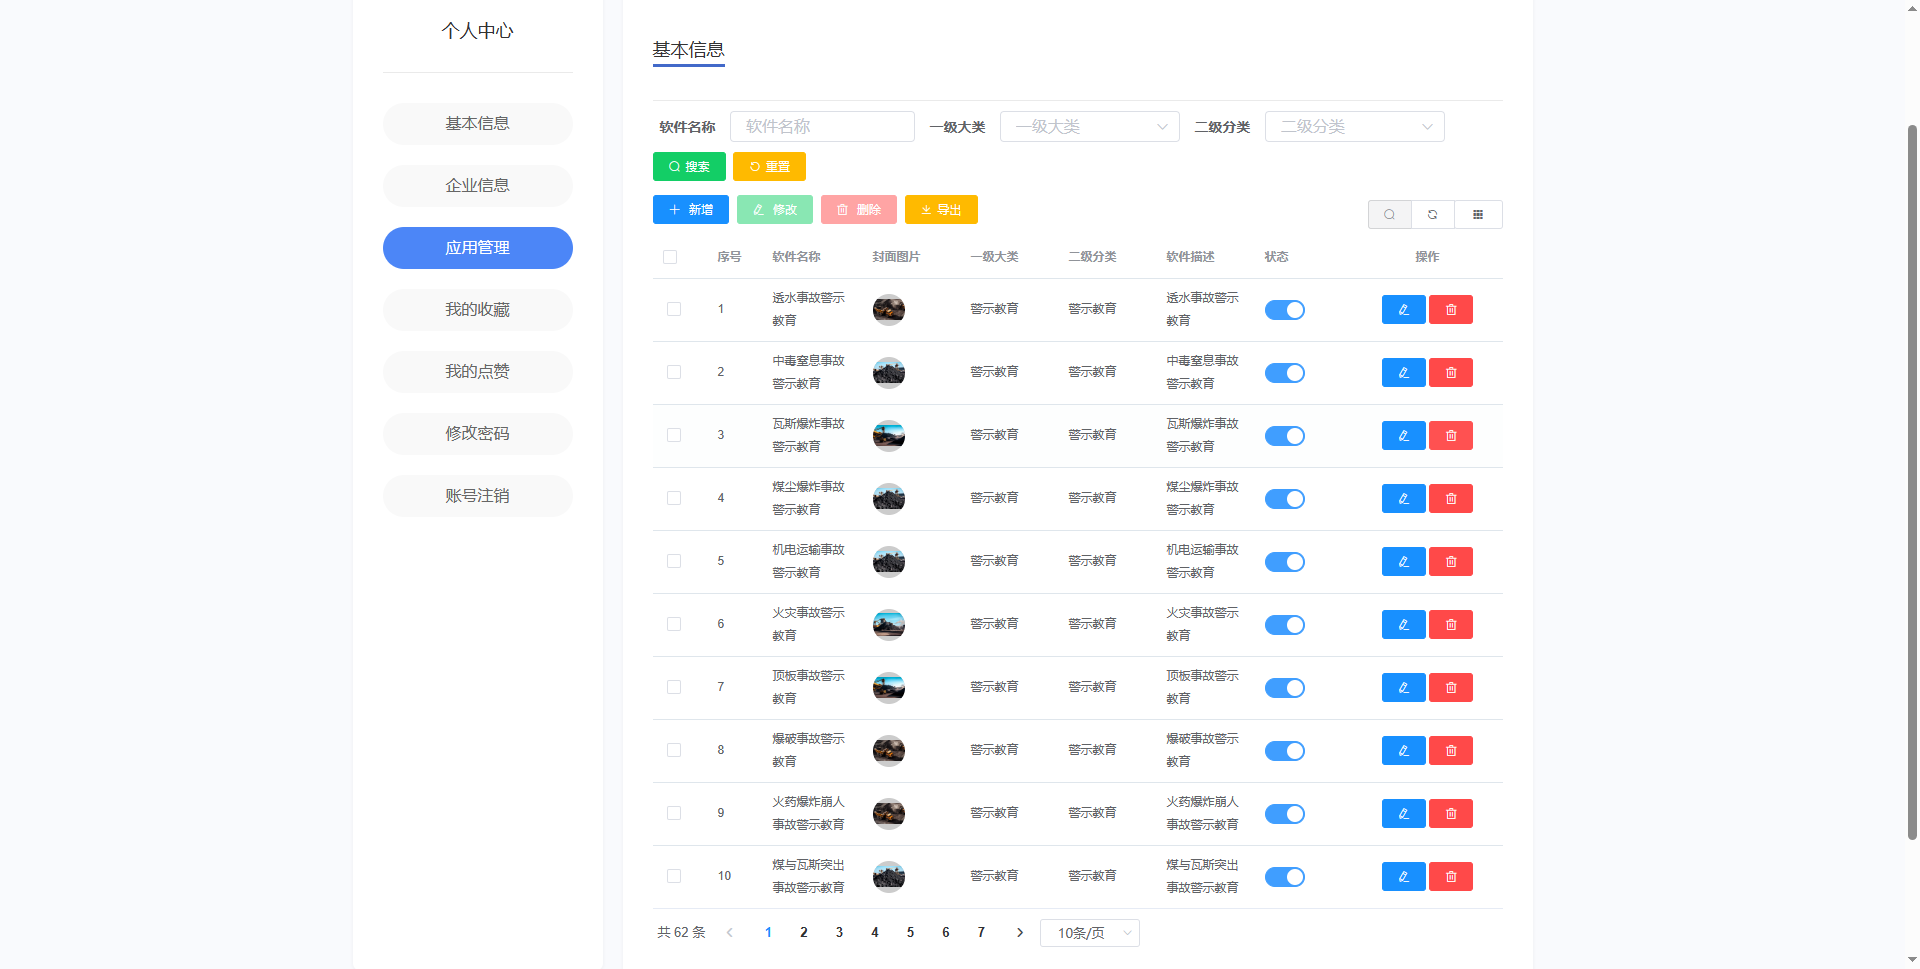
Task: Click the 软件名称 input field
Action: click(x=822, y=127)
